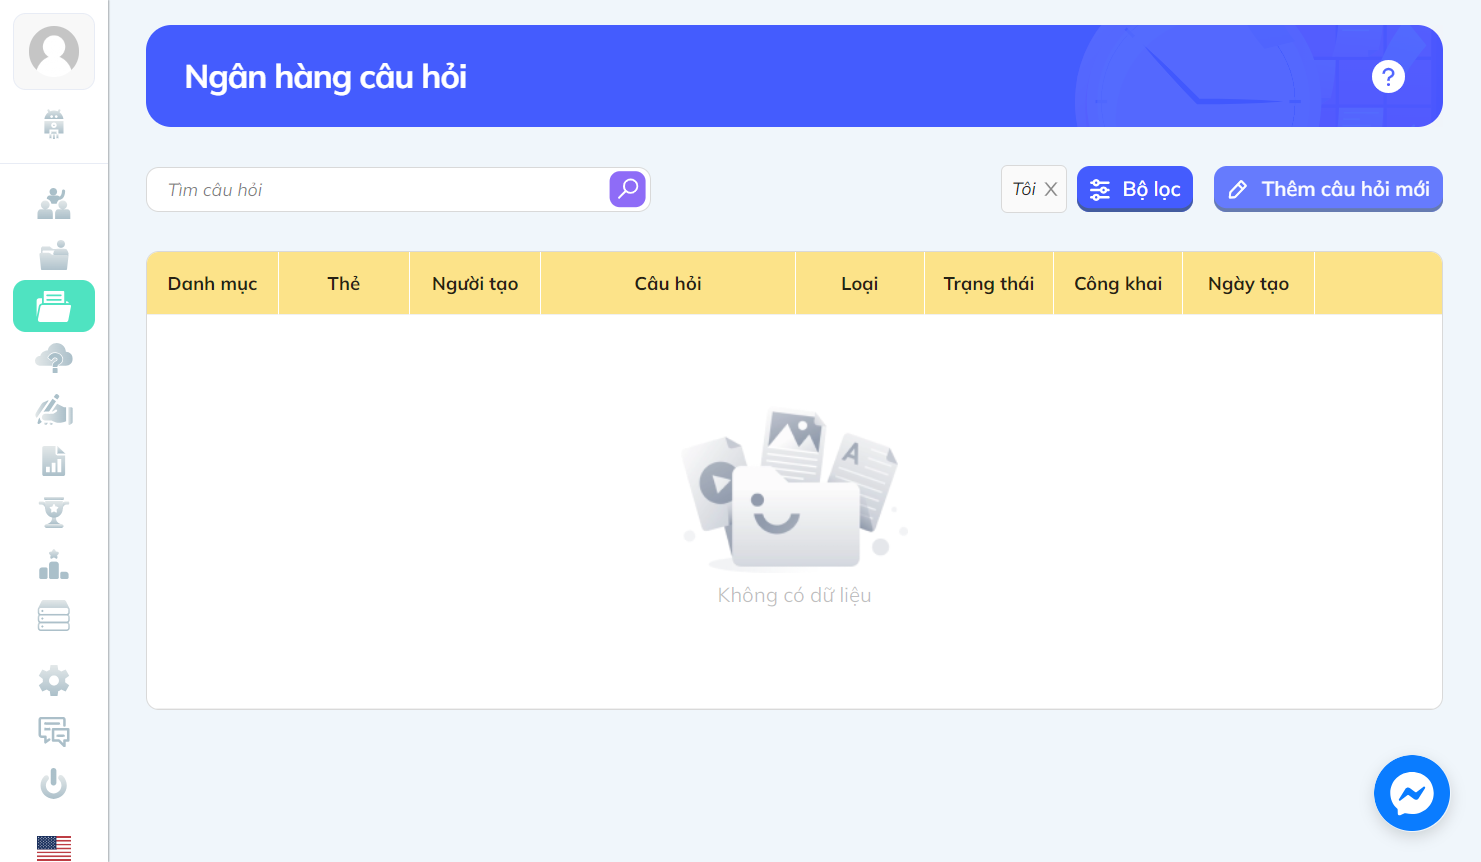Switch language via US flag icon
The image size is (1481, 862).
pyautogui.click(x=54, y=848)
